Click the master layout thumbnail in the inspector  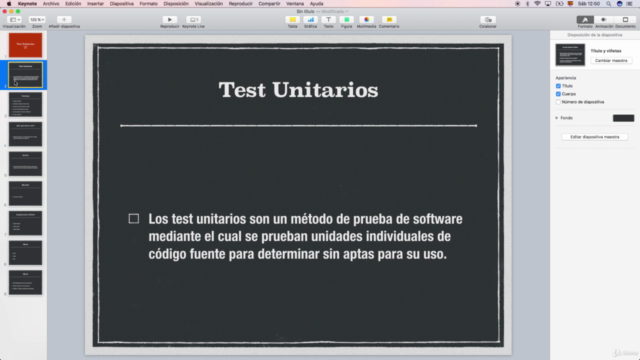570,55
